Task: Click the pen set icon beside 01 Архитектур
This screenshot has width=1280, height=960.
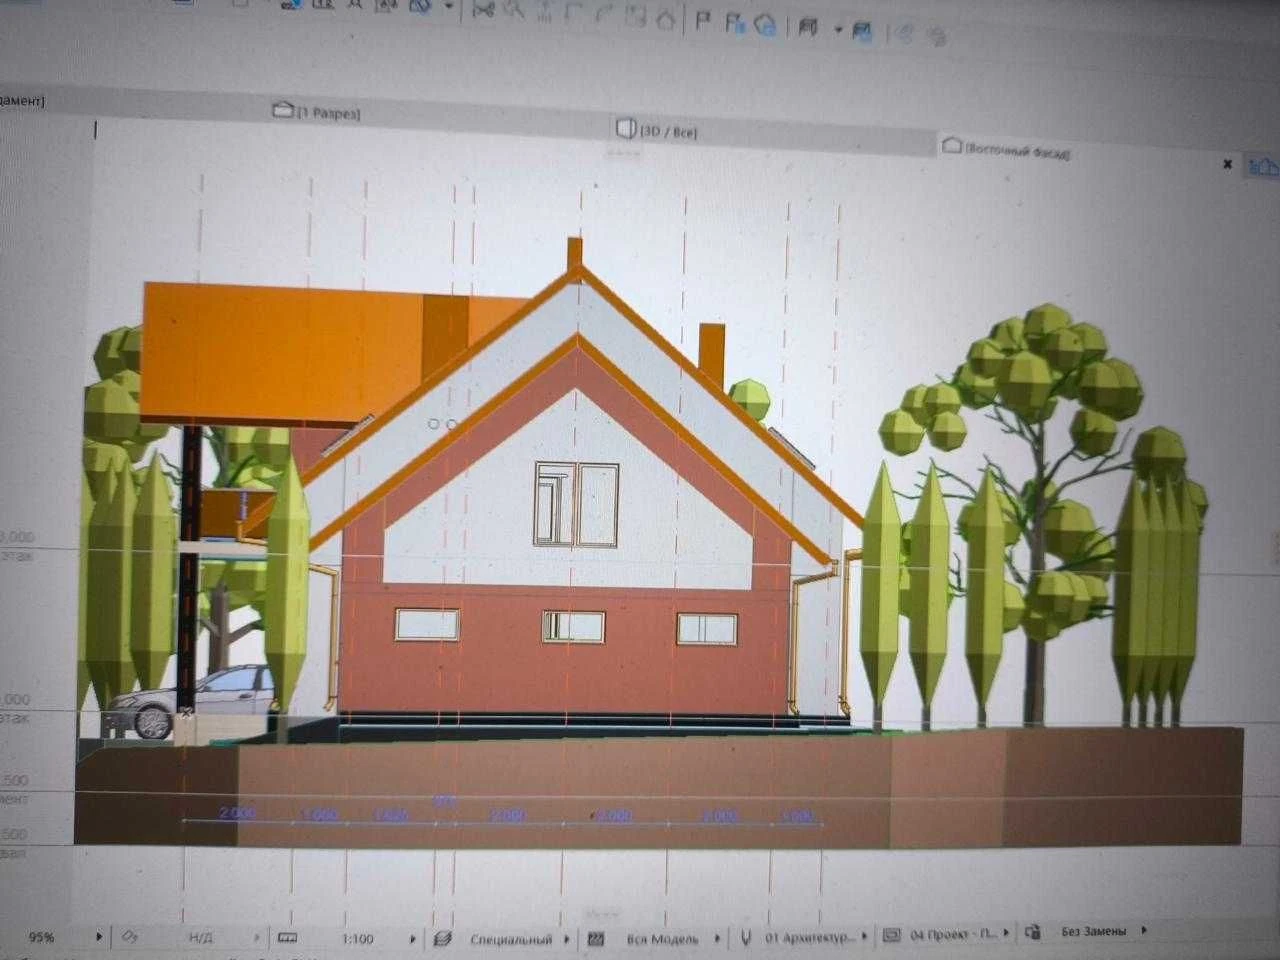Action: click(746, 938)
